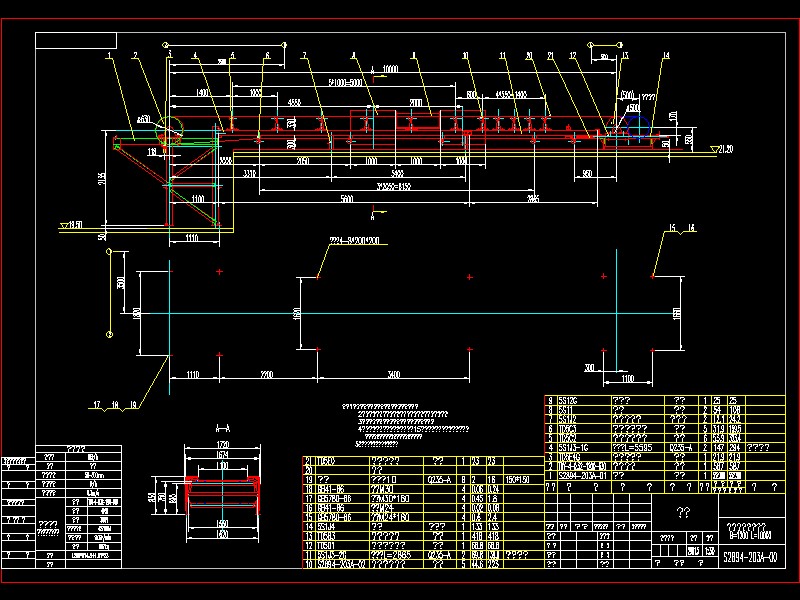
Task: Select the 5600 dimension under the elevation view
Action: point(347,198)
